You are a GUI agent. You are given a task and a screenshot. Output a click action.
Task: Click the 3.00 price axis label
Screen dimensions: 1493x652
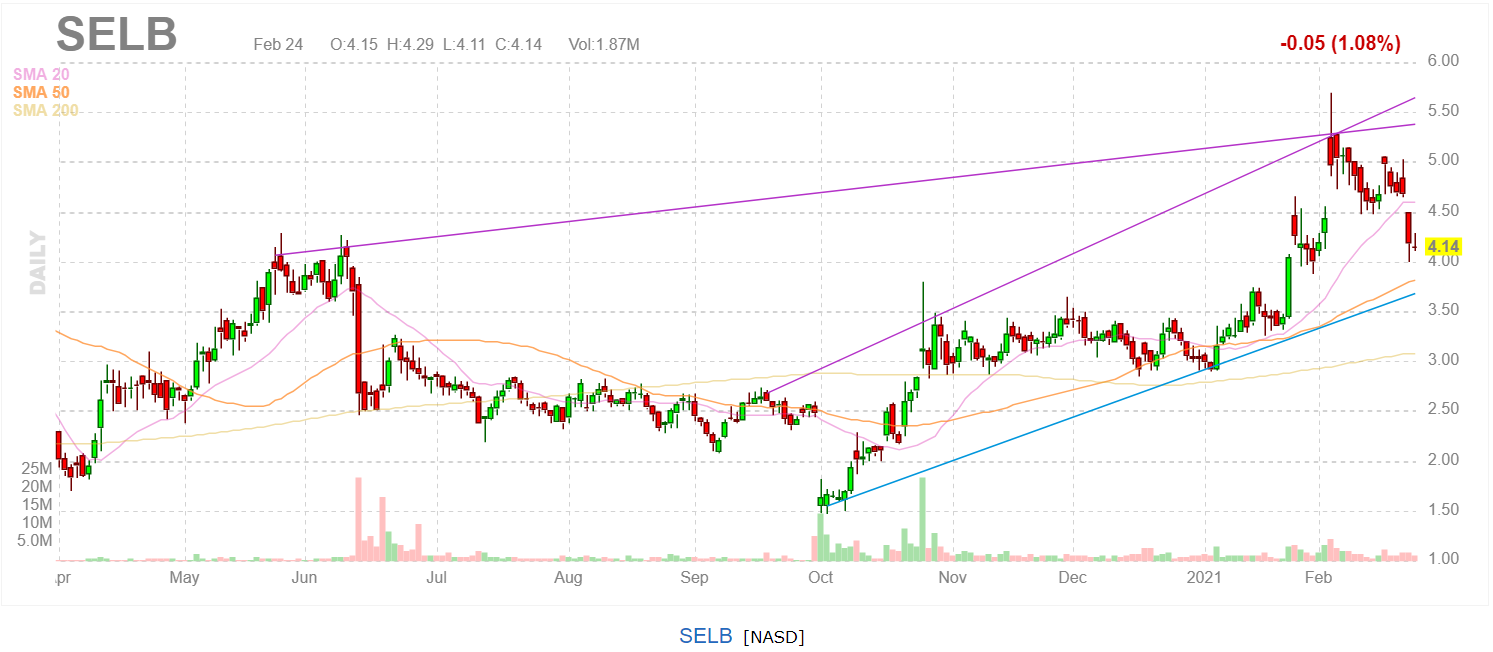[x=1443, y=360]
